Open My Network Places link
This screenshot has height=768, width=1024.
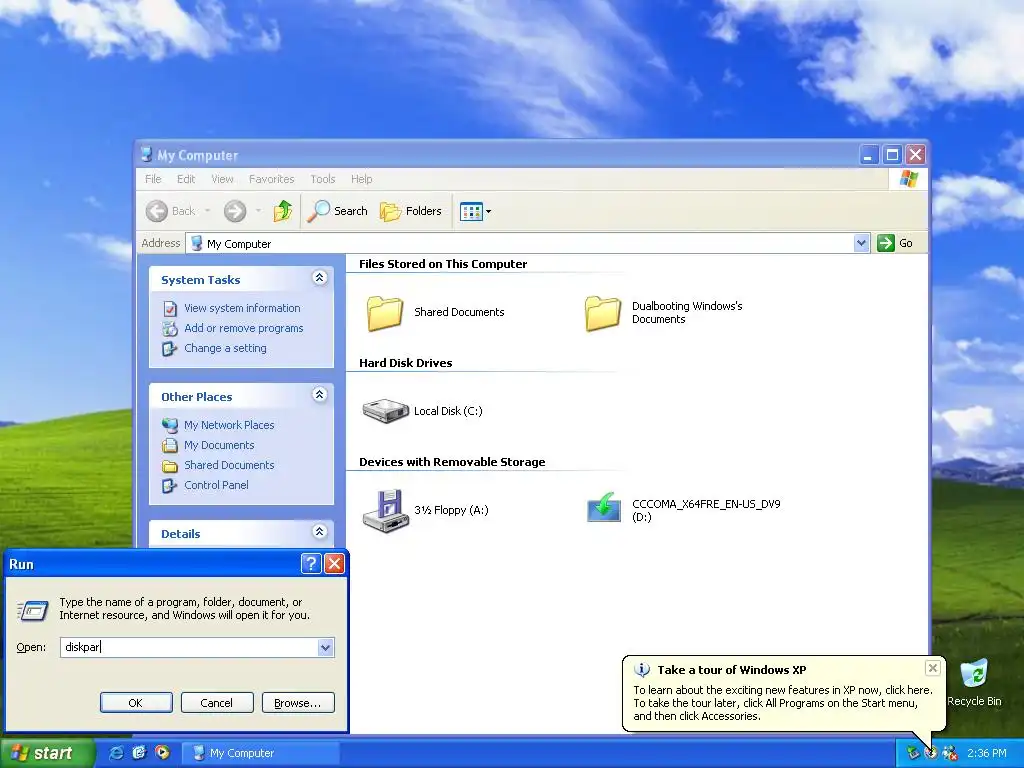229,424
